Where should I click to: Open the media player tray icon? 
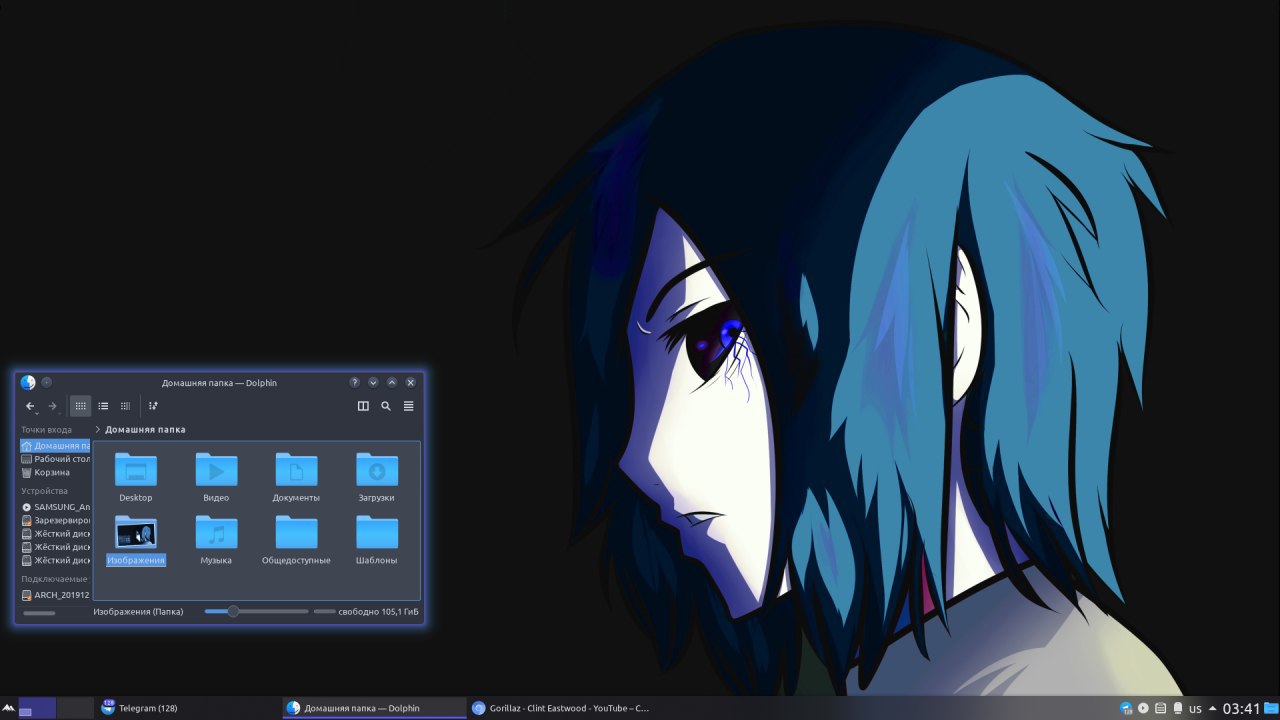coord(1143,708)
